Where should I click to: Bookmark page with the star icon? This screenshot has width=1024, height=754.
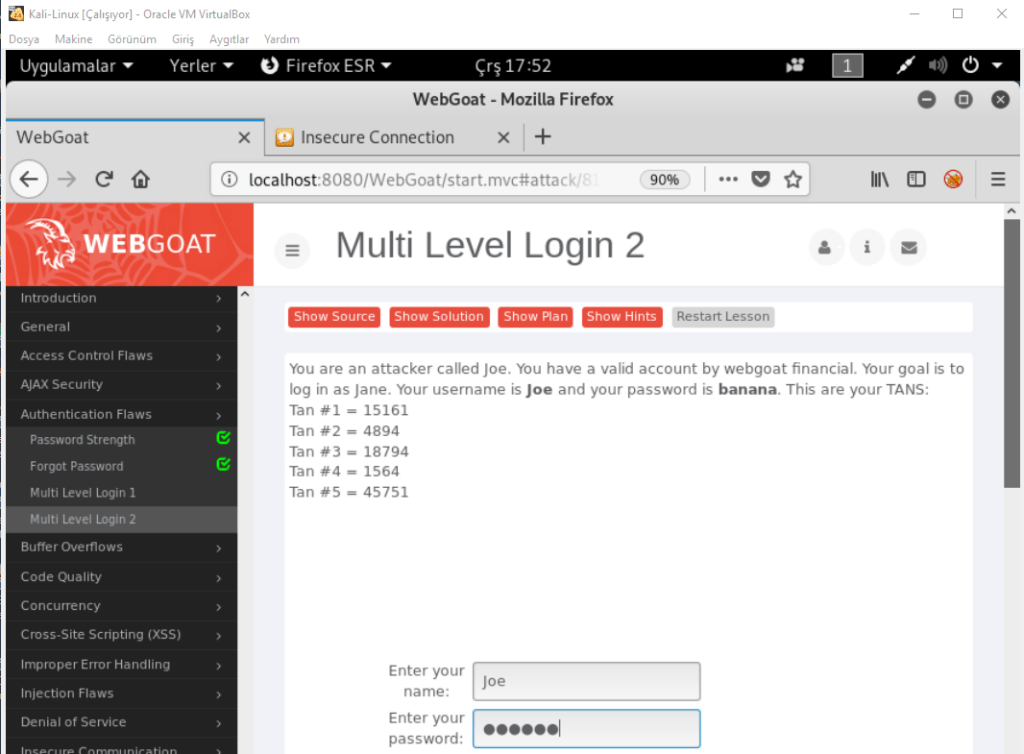point(793,180)
